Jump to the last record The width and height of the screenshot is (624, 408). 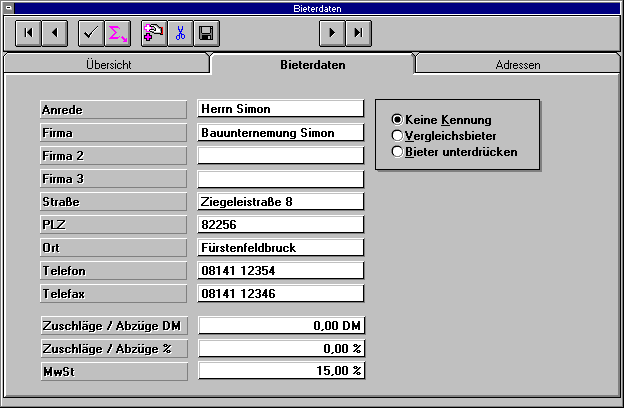(358, 33)
